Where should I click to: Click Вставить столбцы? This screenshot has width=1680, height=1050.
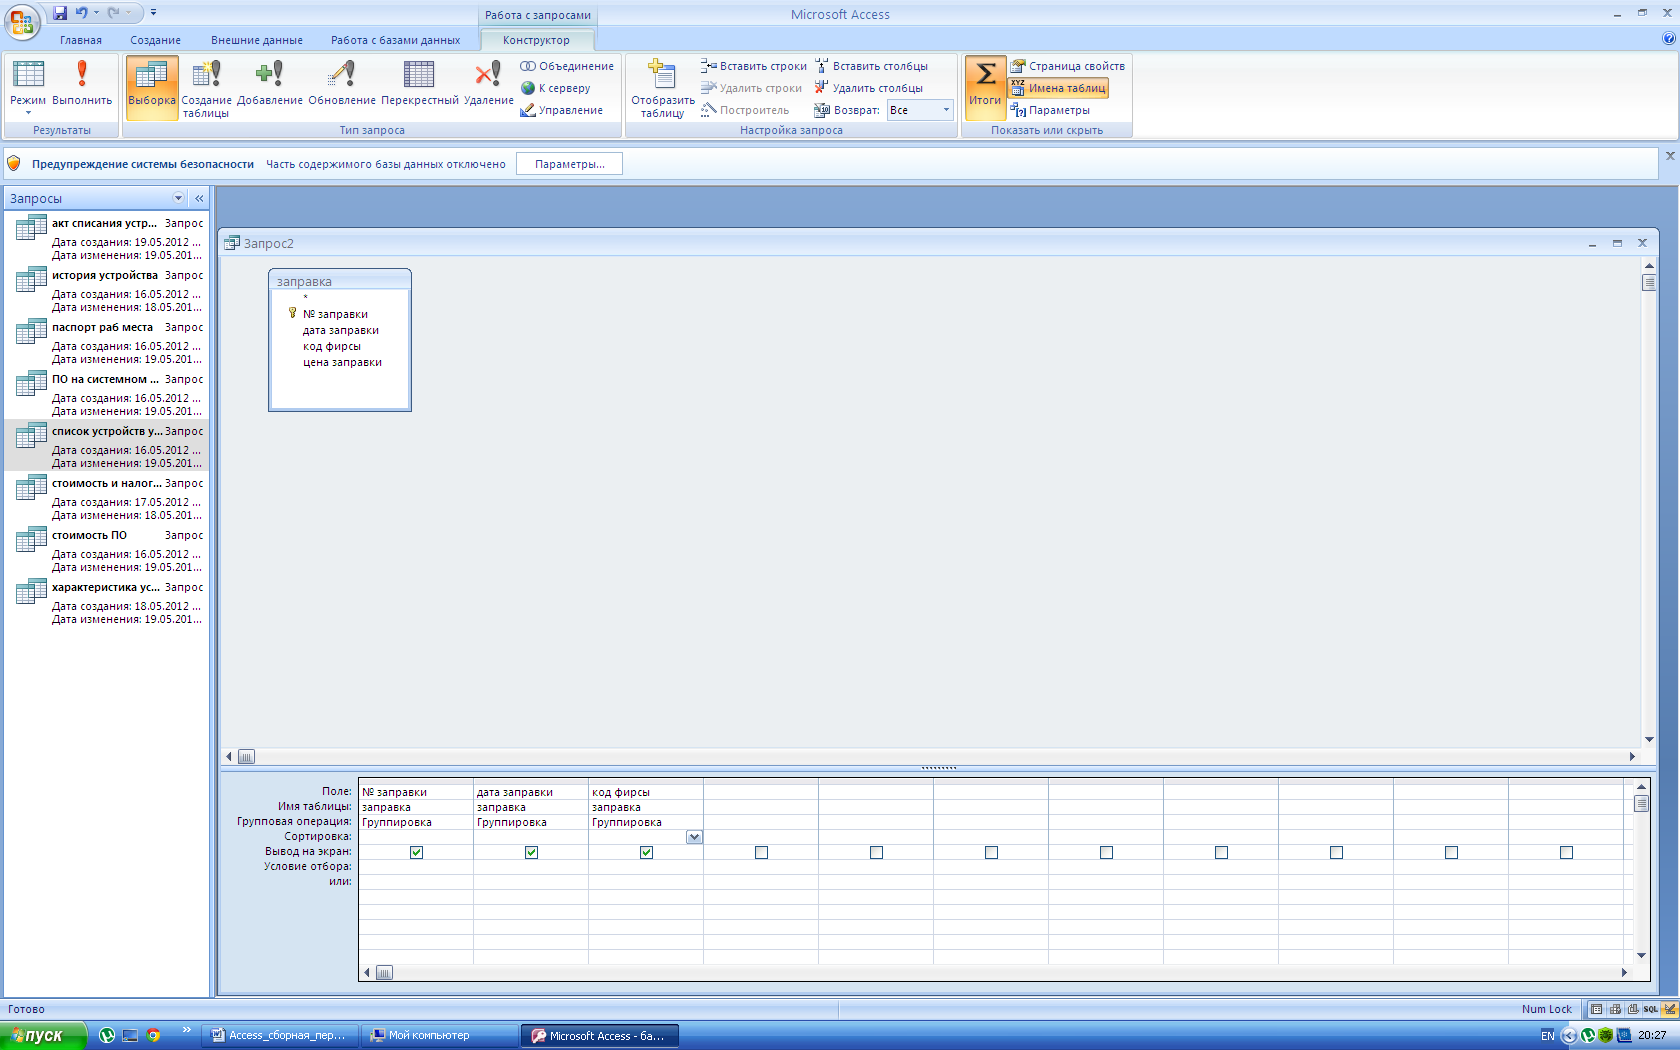(871, 66)
